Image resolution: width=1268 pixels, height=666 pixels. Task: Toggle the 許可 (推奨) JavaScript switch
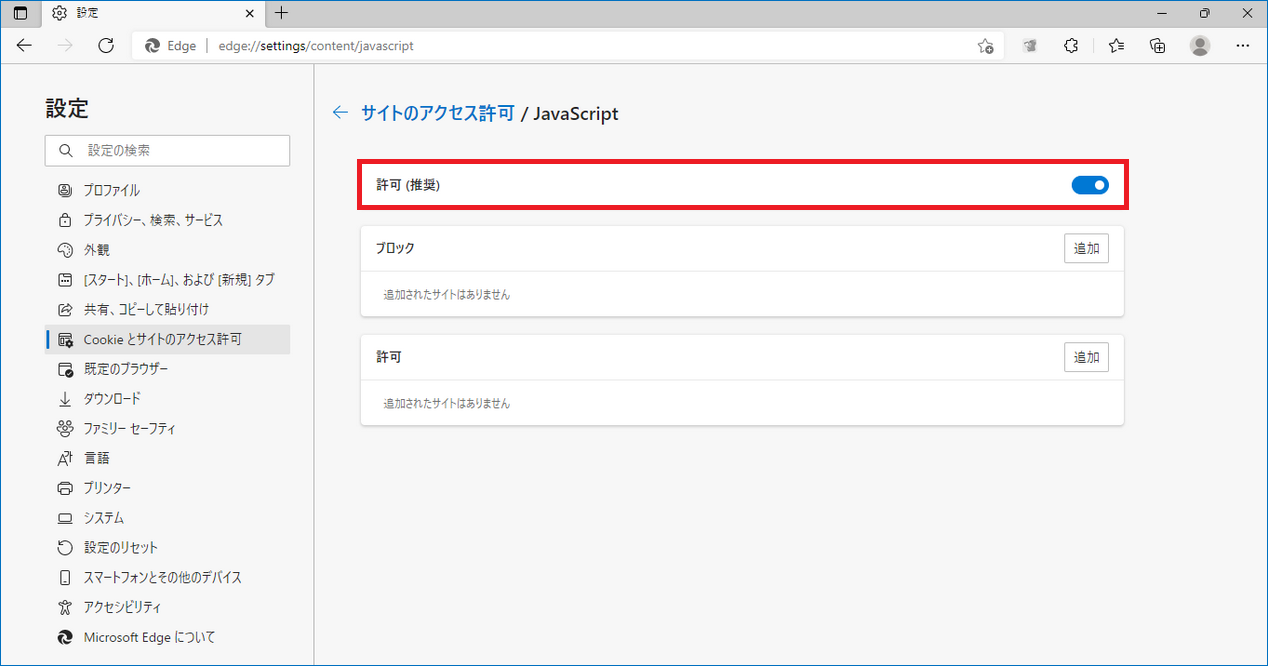1089,185
